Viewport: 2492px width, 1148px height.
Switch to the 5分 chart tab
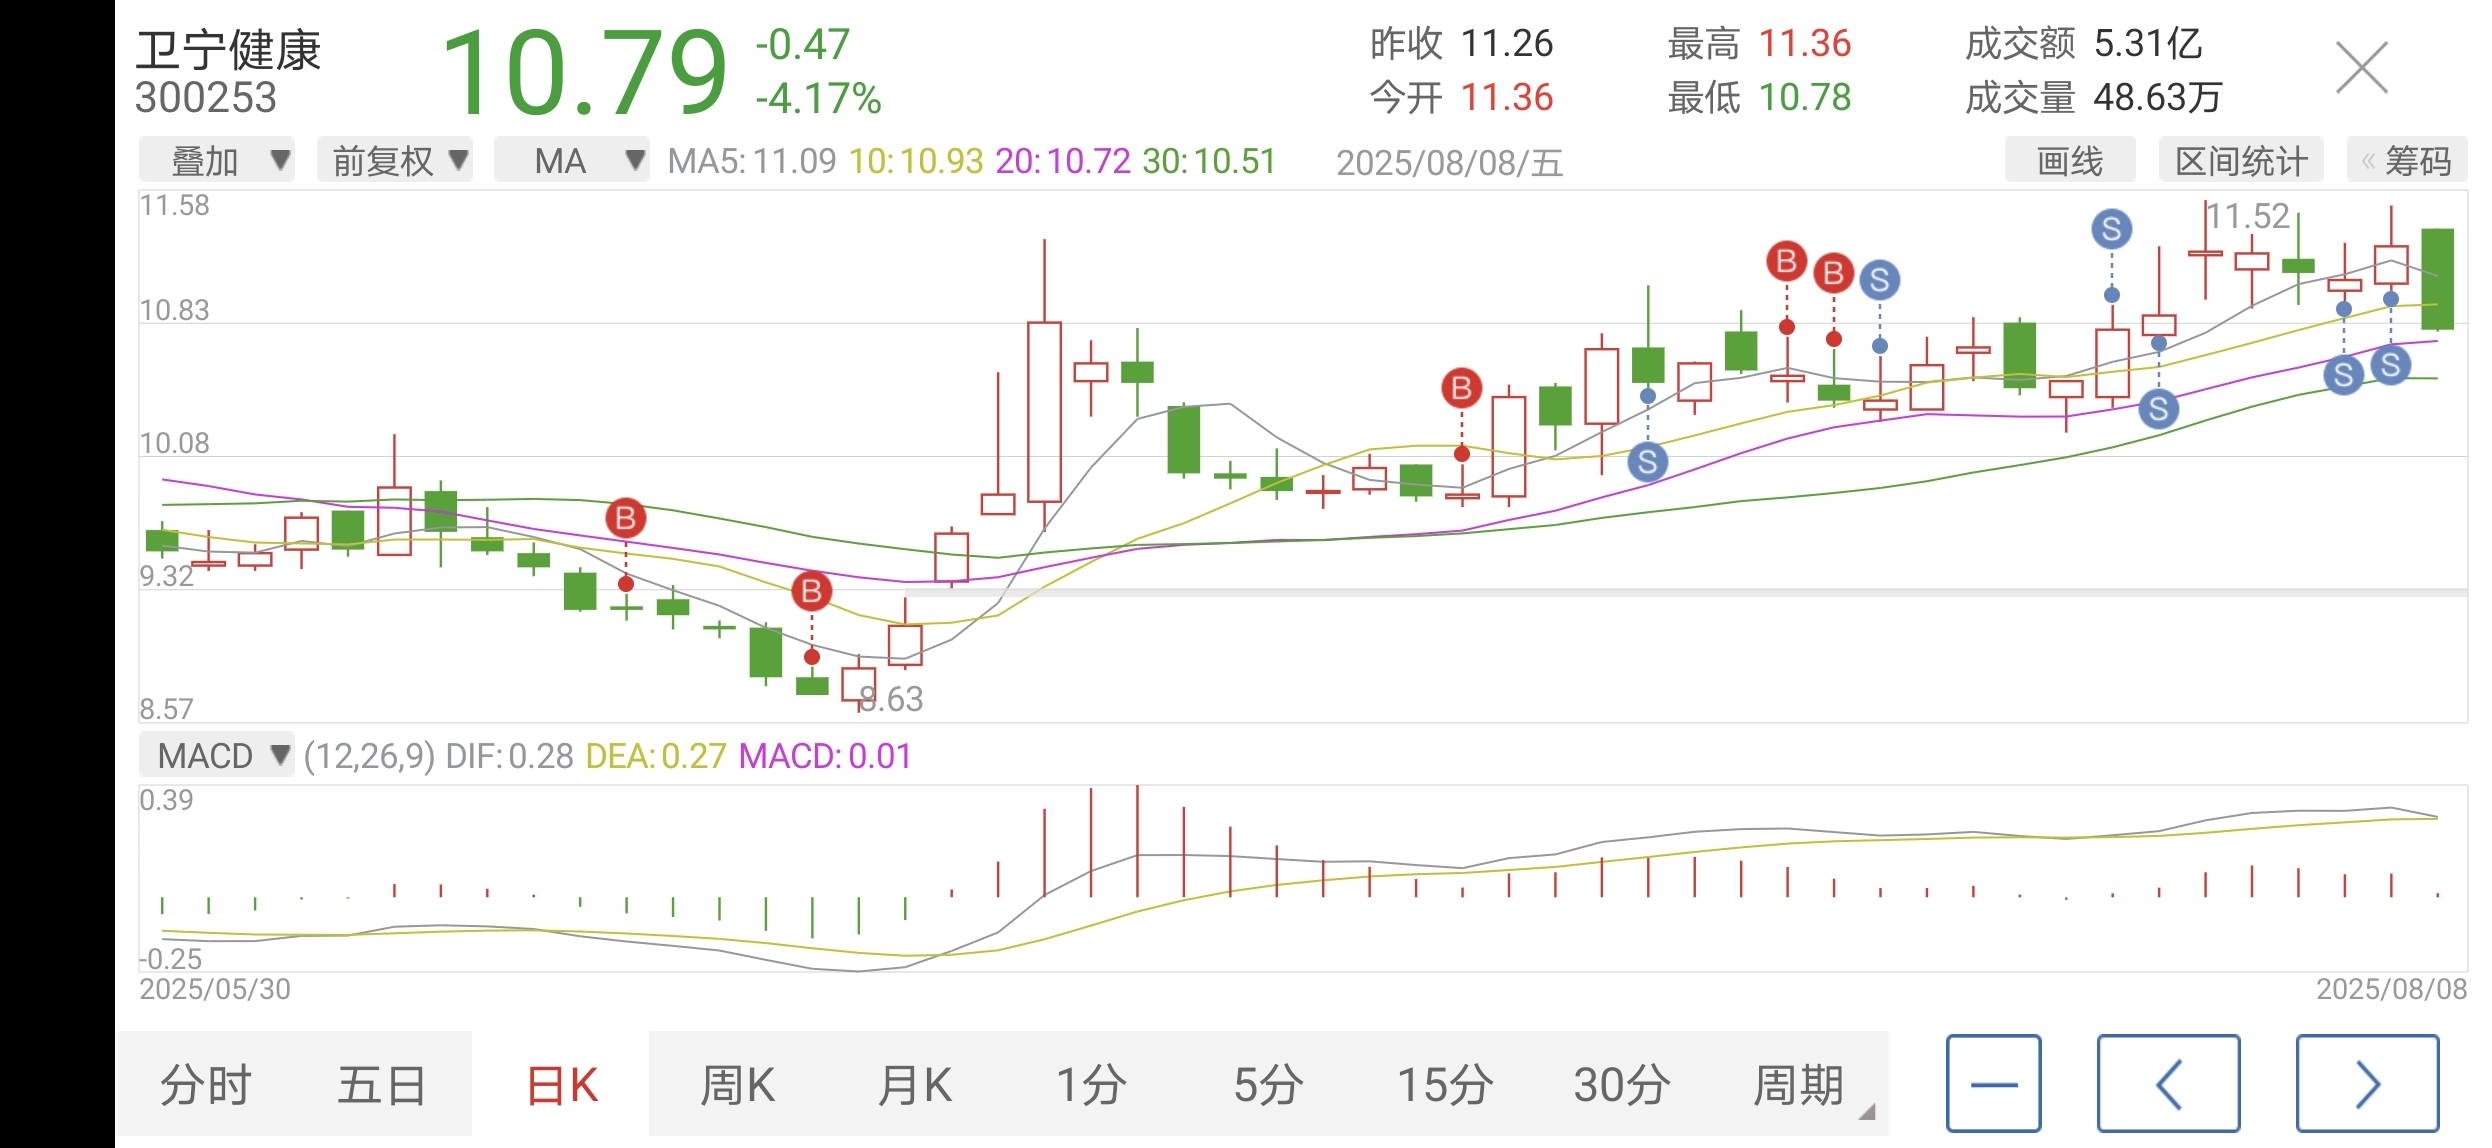tap(1268, 1085)
